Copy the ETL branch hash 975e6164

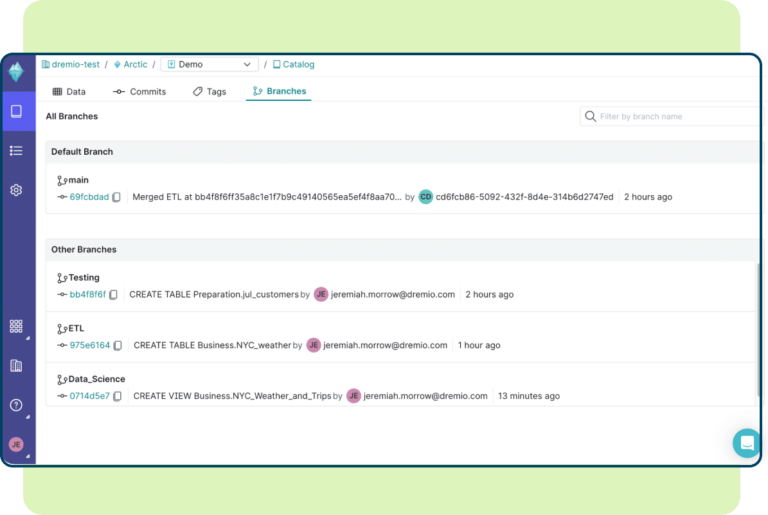118,346
